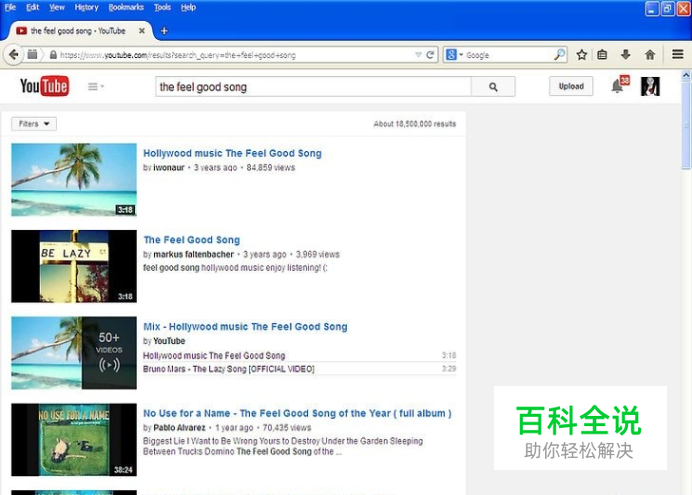Click the YouTube search magnifier button
692x495 pixels.
click(493, 87)
